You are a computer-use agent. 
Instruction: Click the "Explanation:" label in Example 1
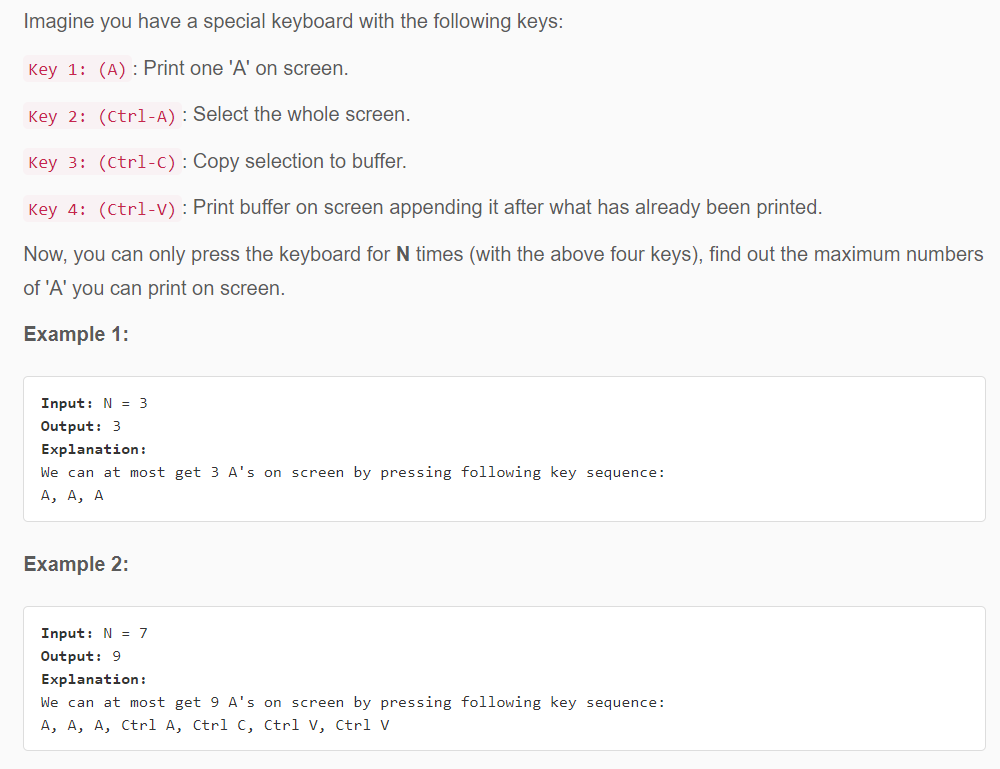point(94,449)
